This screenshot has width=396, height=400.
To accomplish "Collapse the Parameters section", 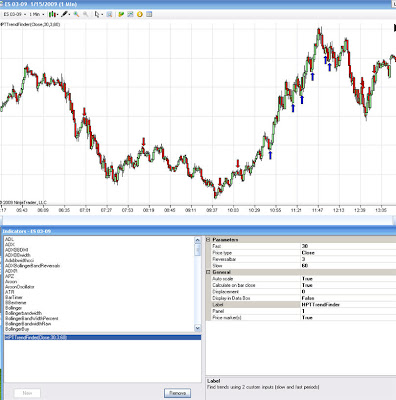I will click(x=209, y=240).
